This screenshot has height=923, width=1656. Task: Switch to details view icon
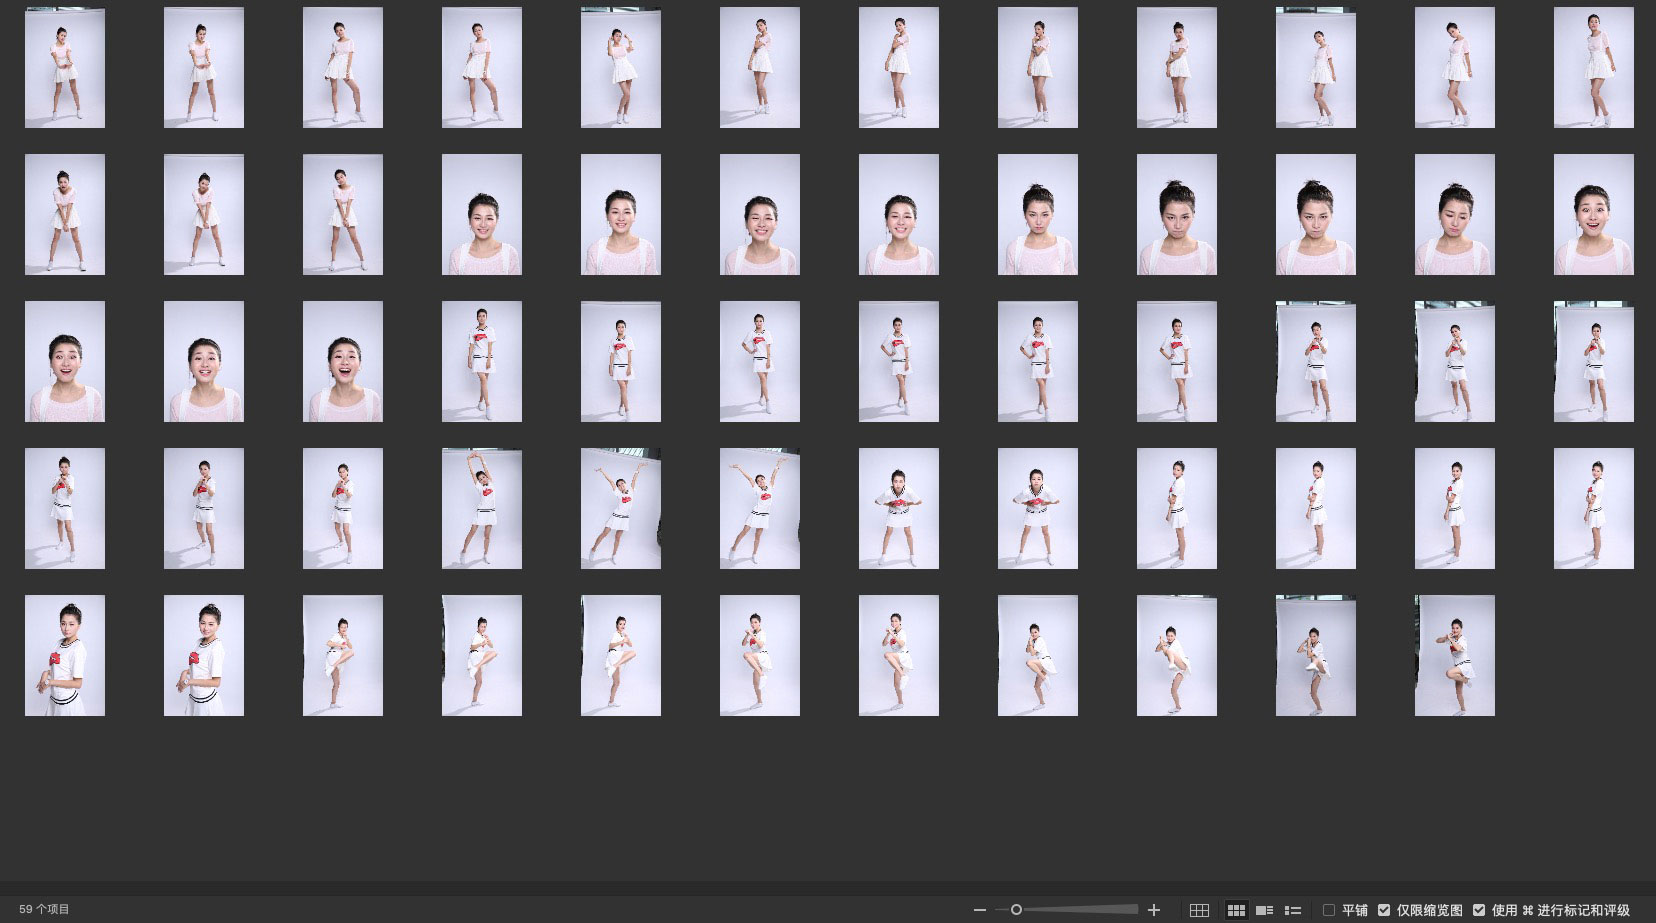pyautogui.click(x=1264, y=910)
